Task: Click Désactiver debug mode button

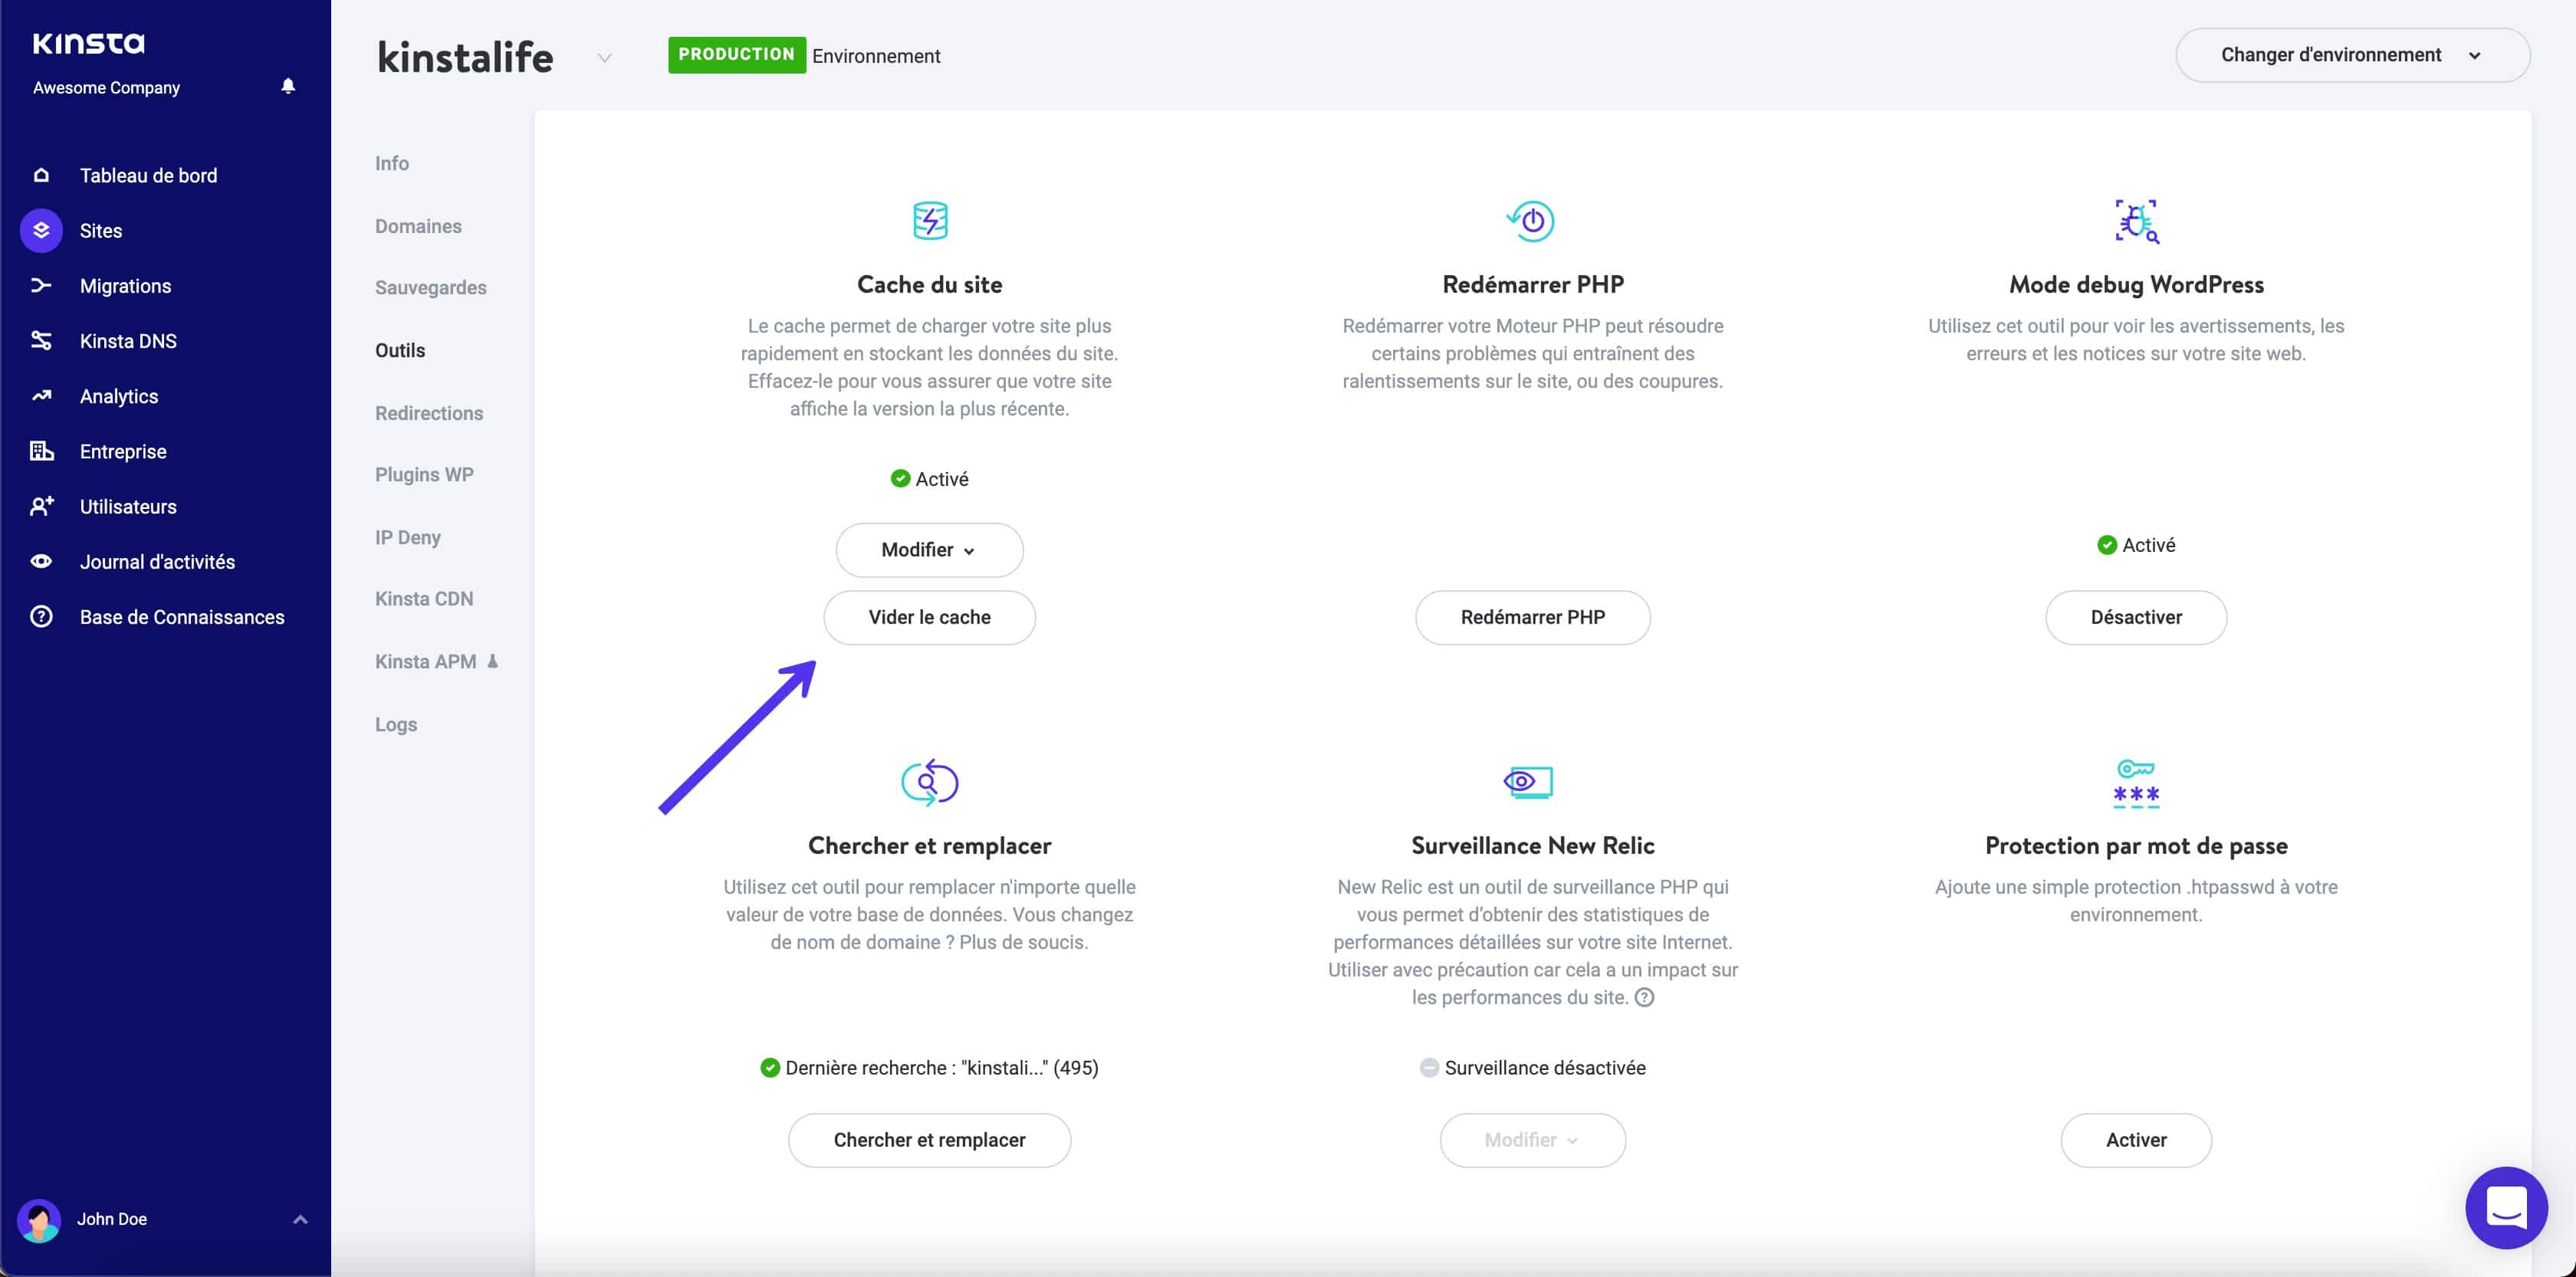Action: (x=2136, y=617)
